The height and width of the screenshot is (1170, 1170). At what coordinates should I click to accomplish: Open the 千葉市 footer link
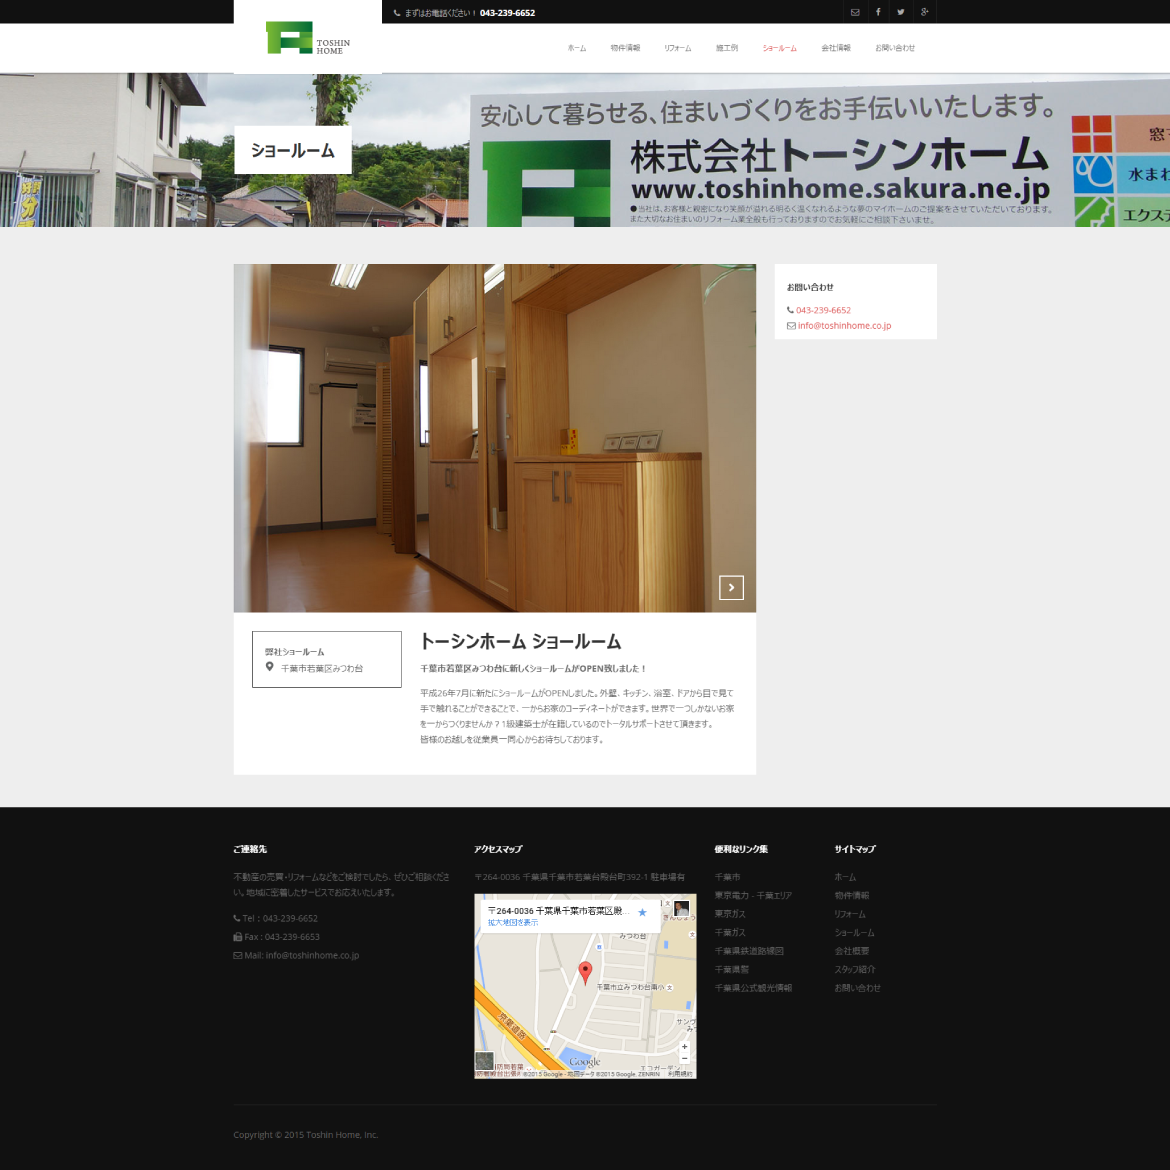pyautogui.click(x=728, y=878)
